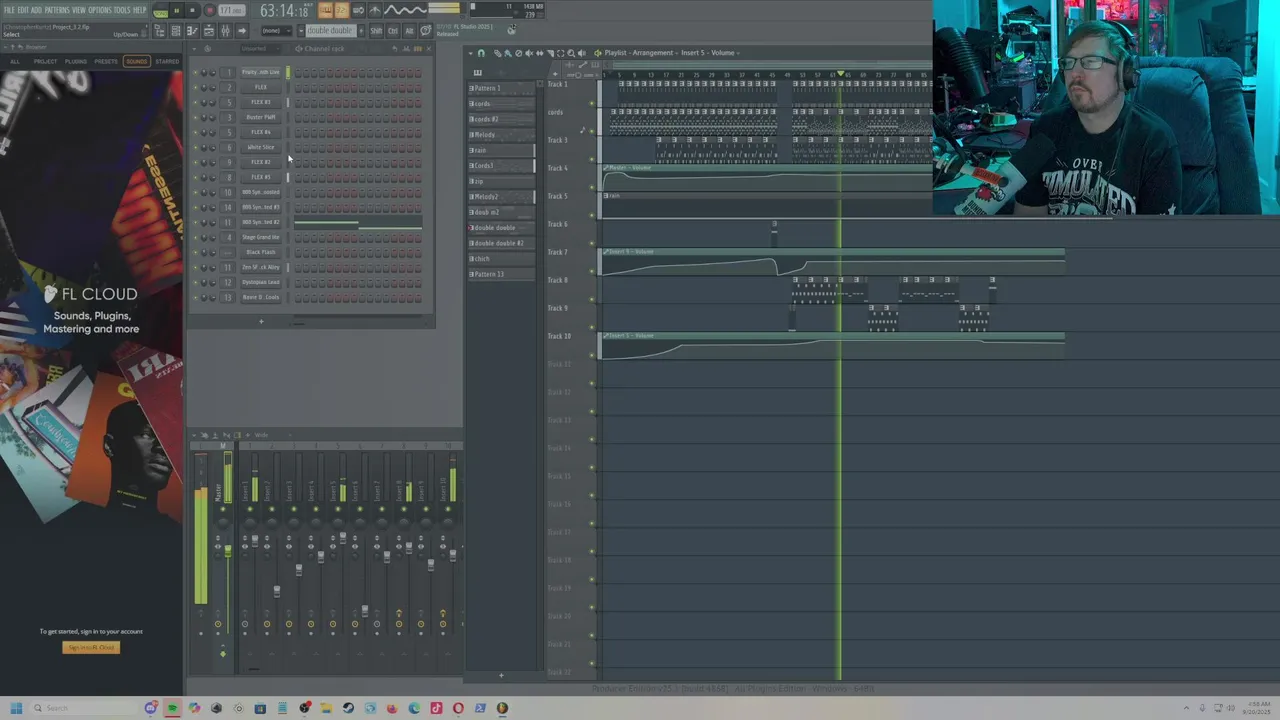This screenshot has height=720, width=1280.
Task: Click the plus button next to pattern selector
Action: pos(361,31)
